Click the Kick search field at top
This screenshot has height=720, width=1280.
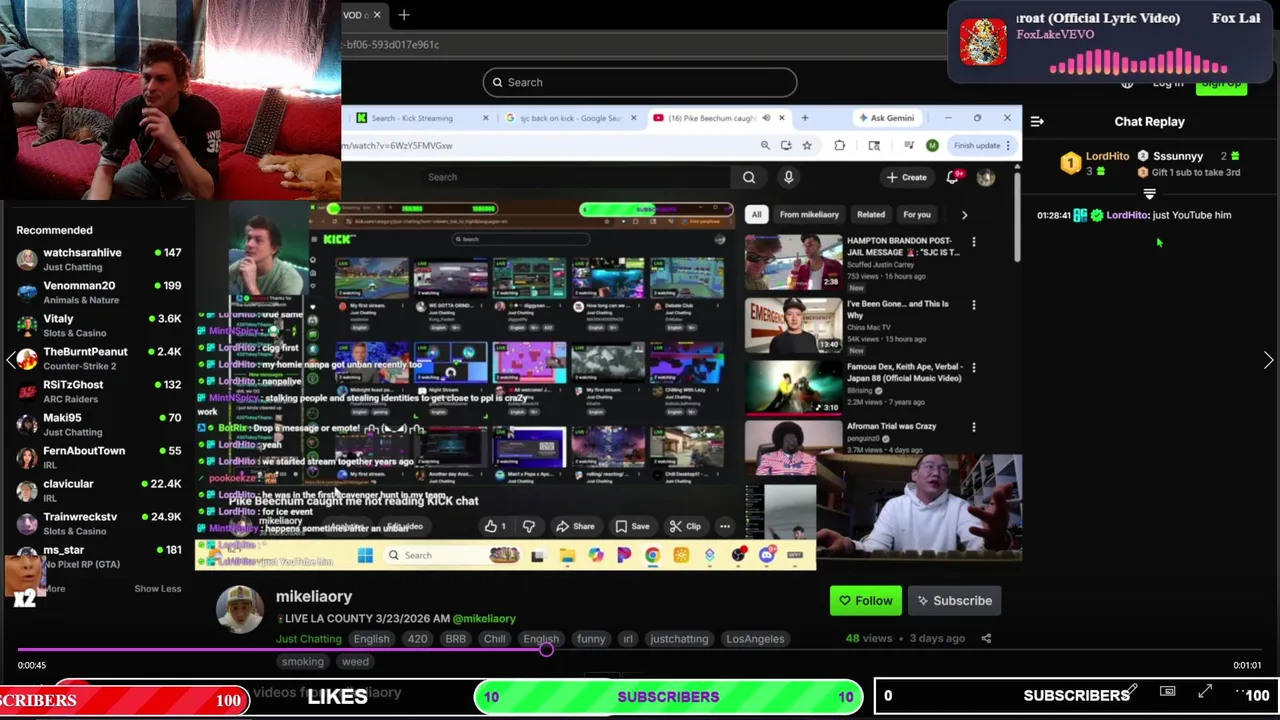[640, 82]
